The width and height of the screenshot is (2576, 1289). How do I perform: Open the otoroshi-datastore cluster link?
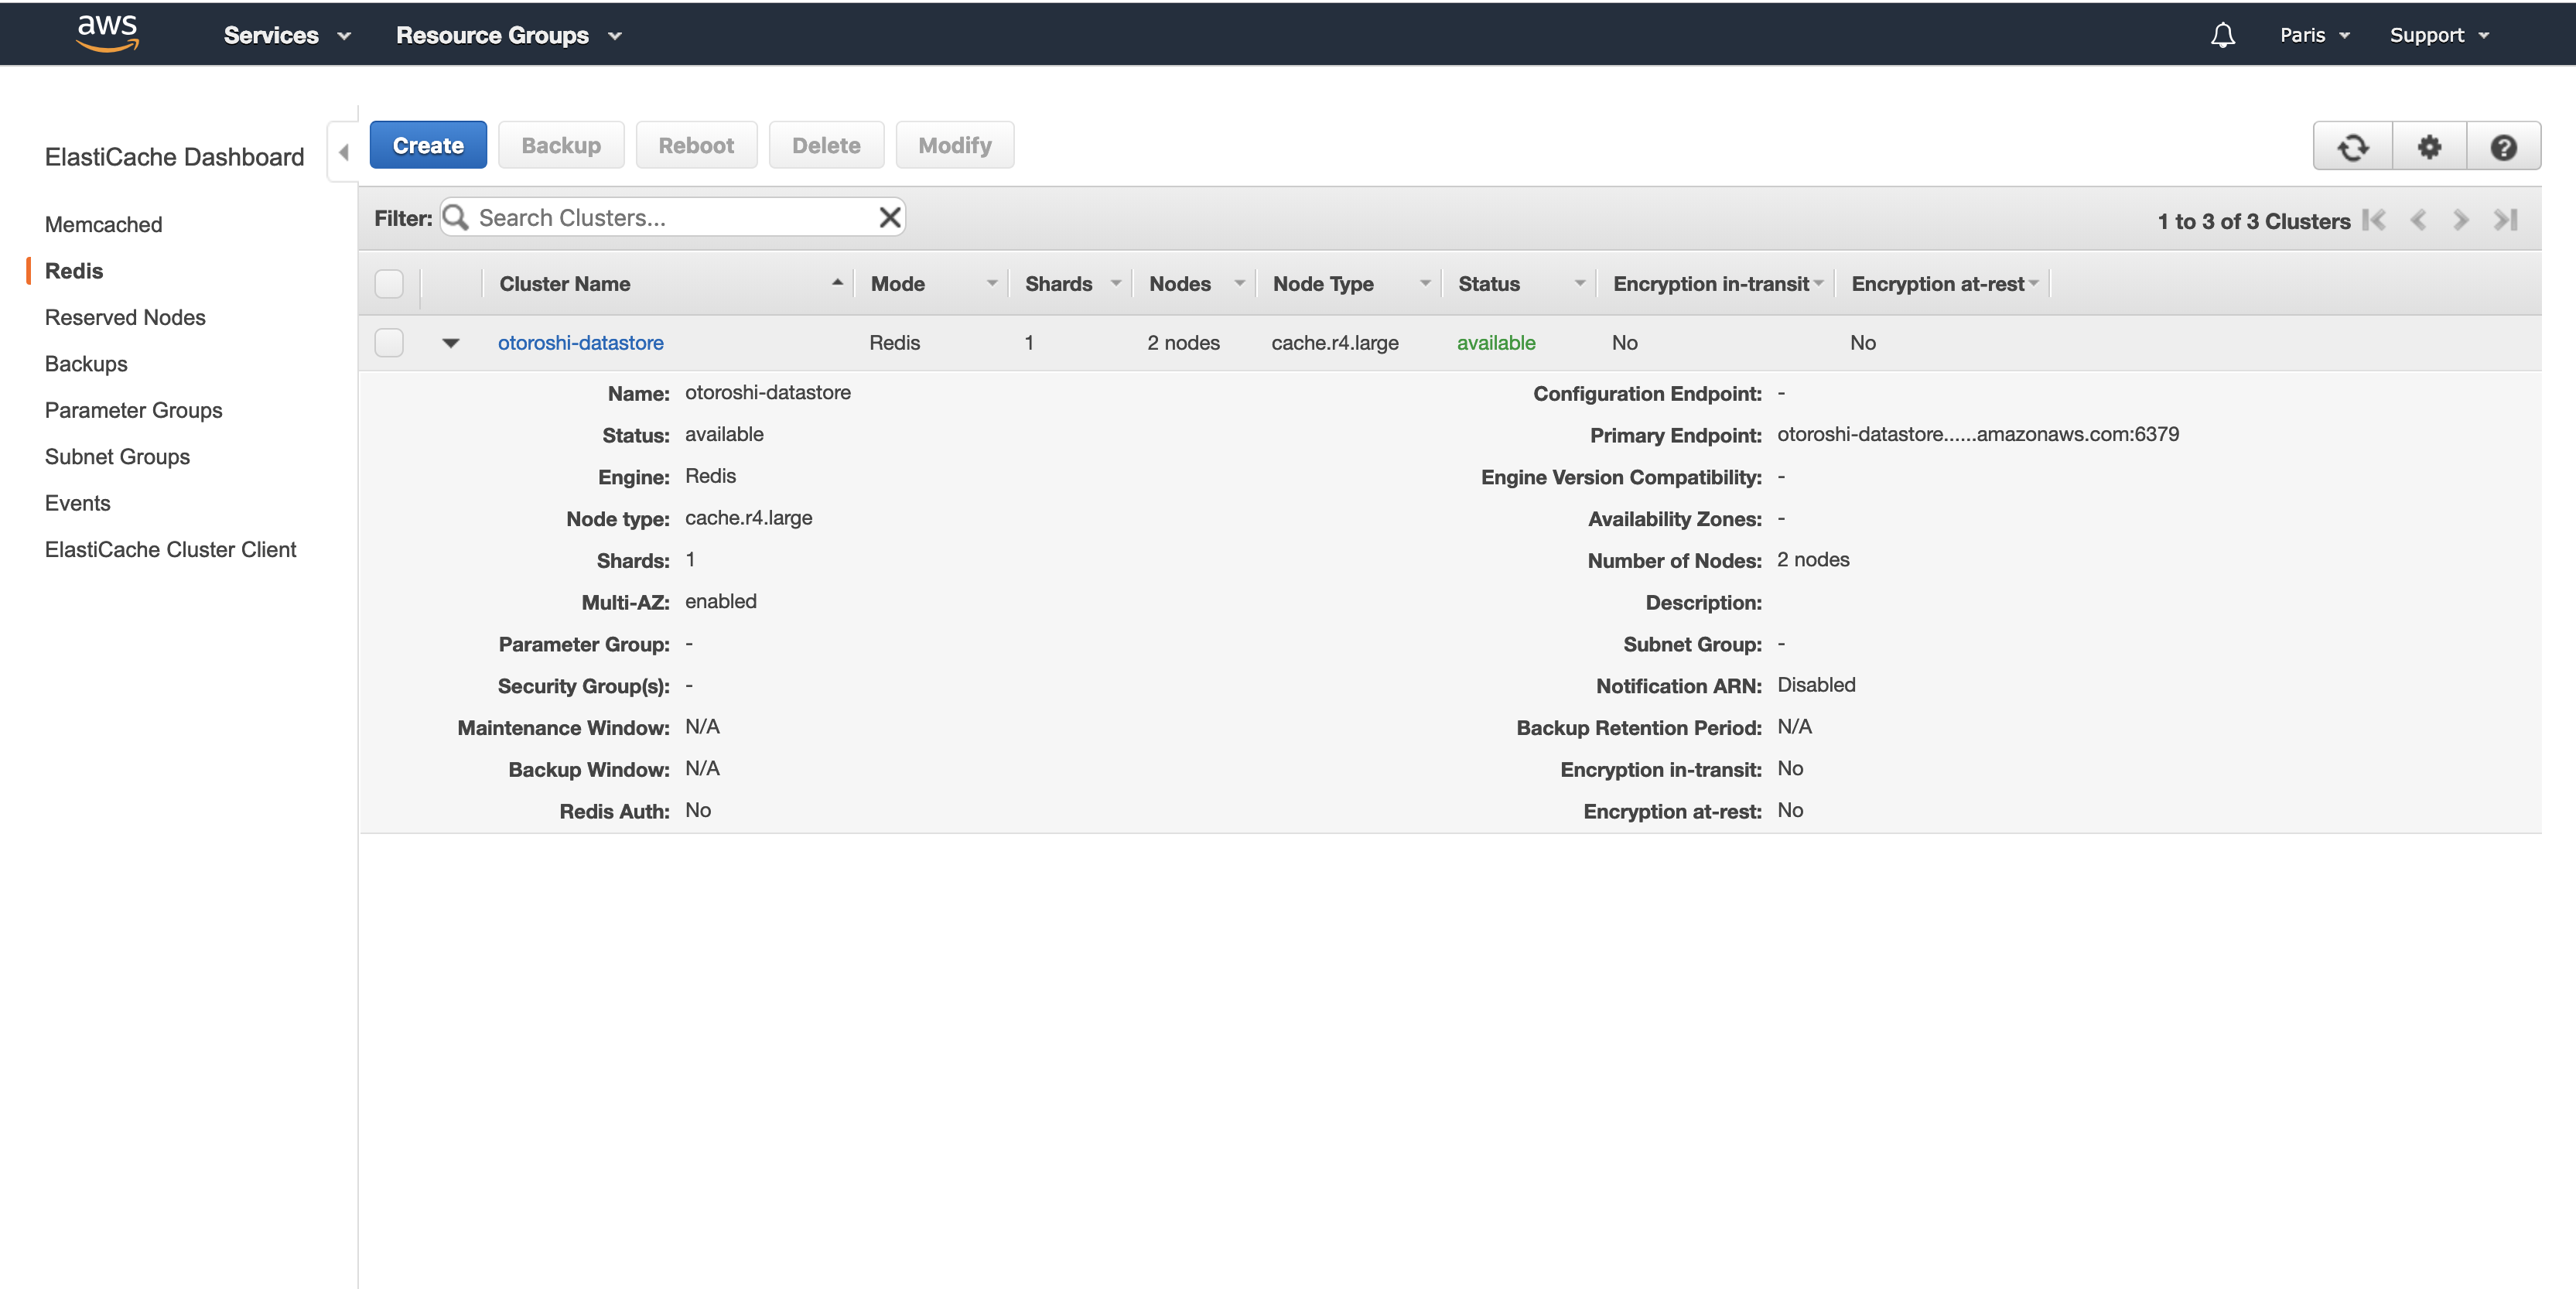pyautogui.click(x=580, y=343)
